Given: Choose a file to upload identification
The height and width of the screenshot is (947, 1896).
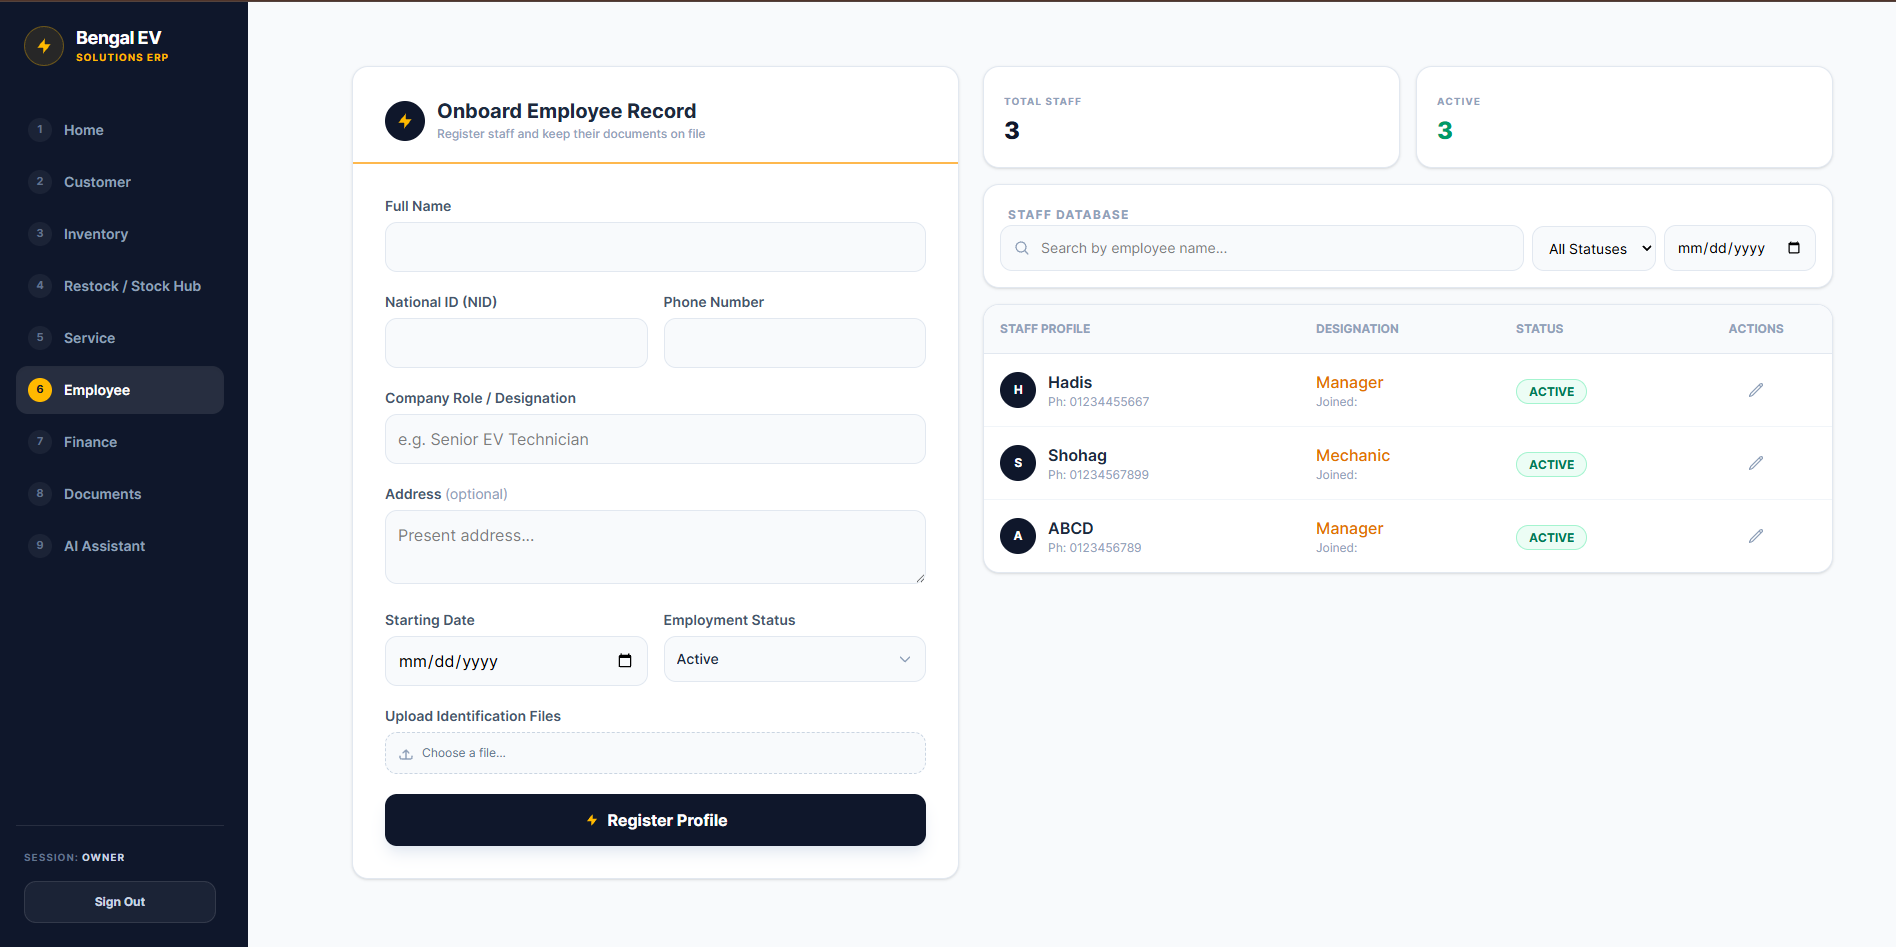Looking at the screenshot, I should tap(655, 753).
